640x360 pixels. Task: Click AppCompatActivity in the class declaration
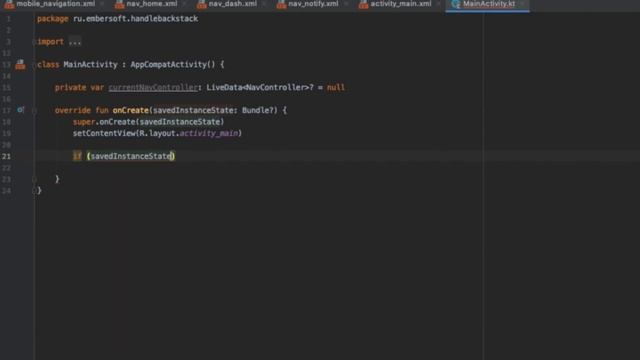[x=168, y=64]
